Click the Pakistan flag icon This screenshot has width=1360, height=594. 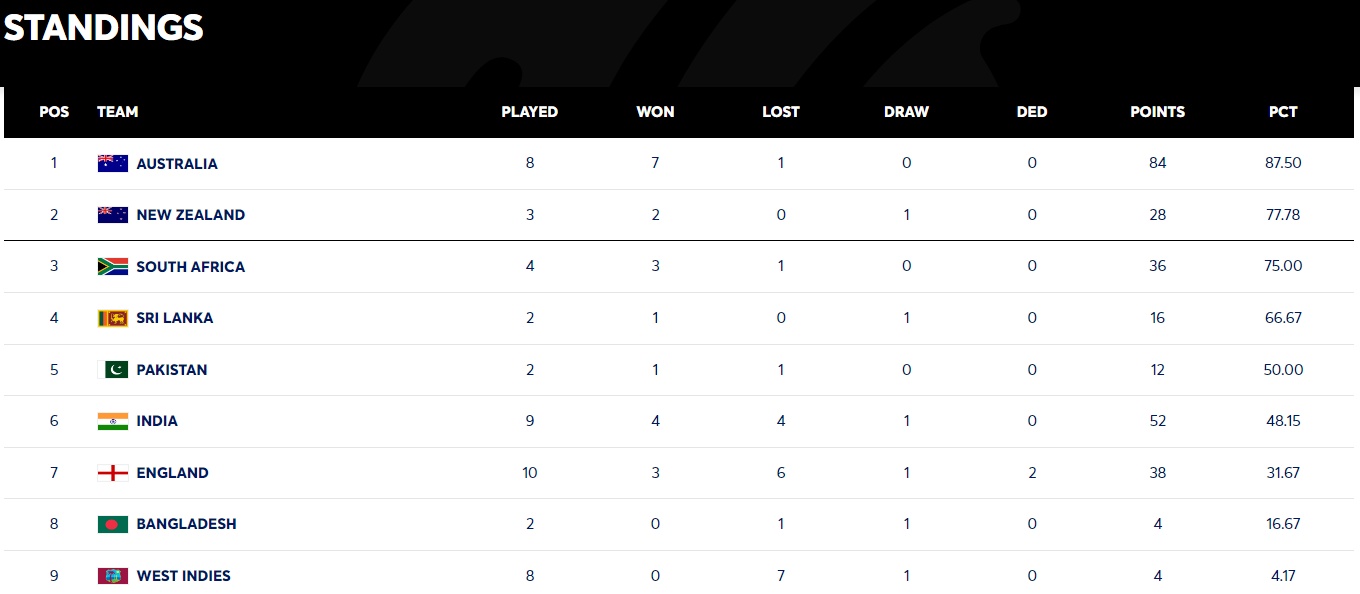tap(112, 370)
